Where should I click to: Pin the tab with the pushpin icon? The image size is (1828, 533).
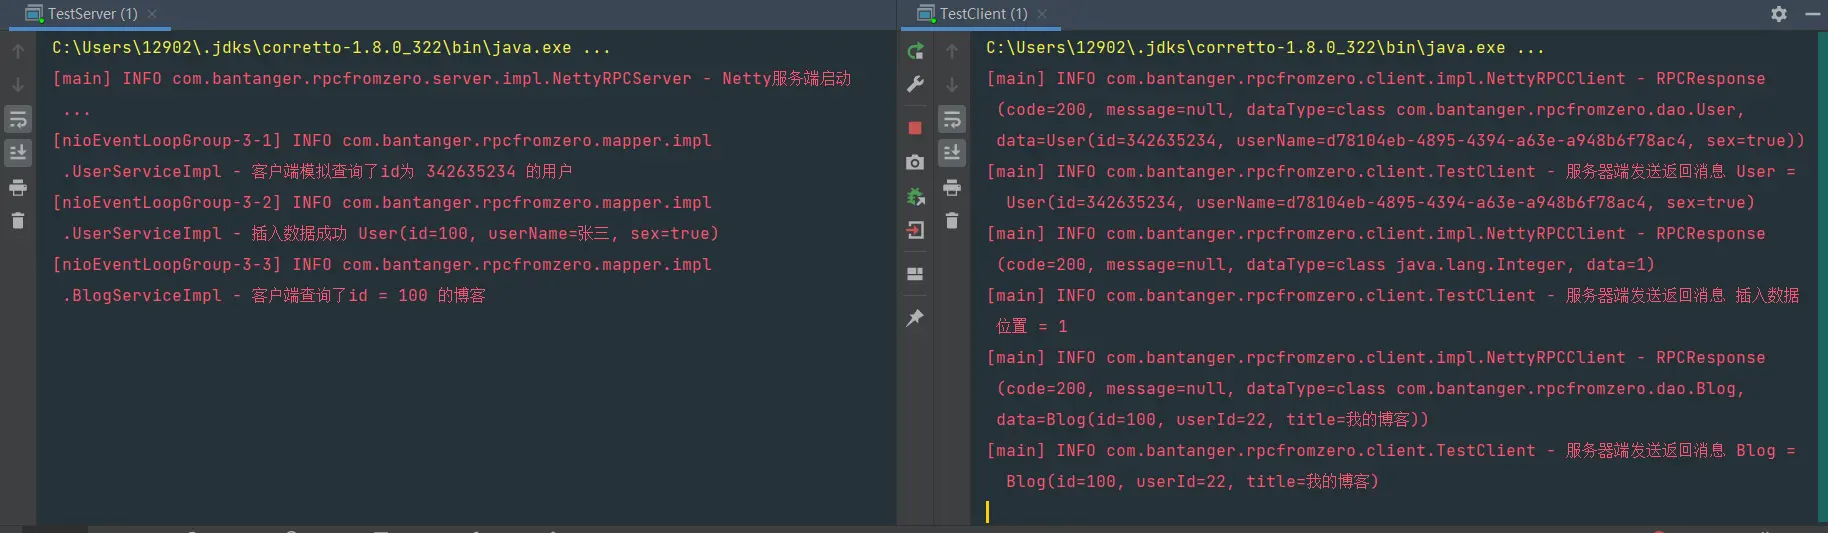point(915,318)
